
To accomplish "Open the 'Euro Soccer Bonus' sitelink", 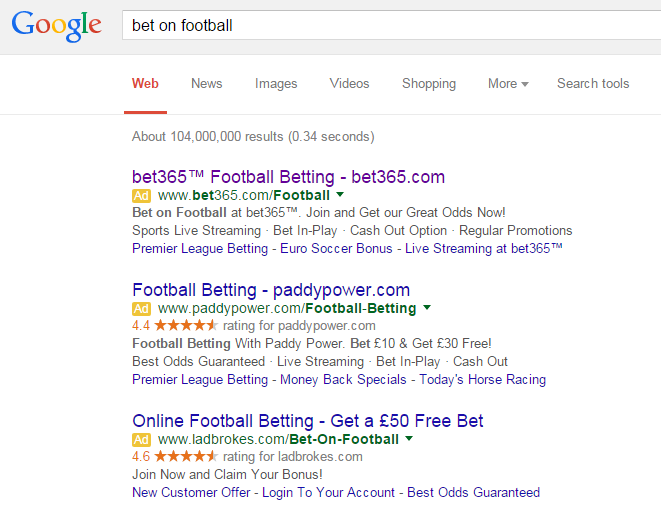I will coord(336,248).
